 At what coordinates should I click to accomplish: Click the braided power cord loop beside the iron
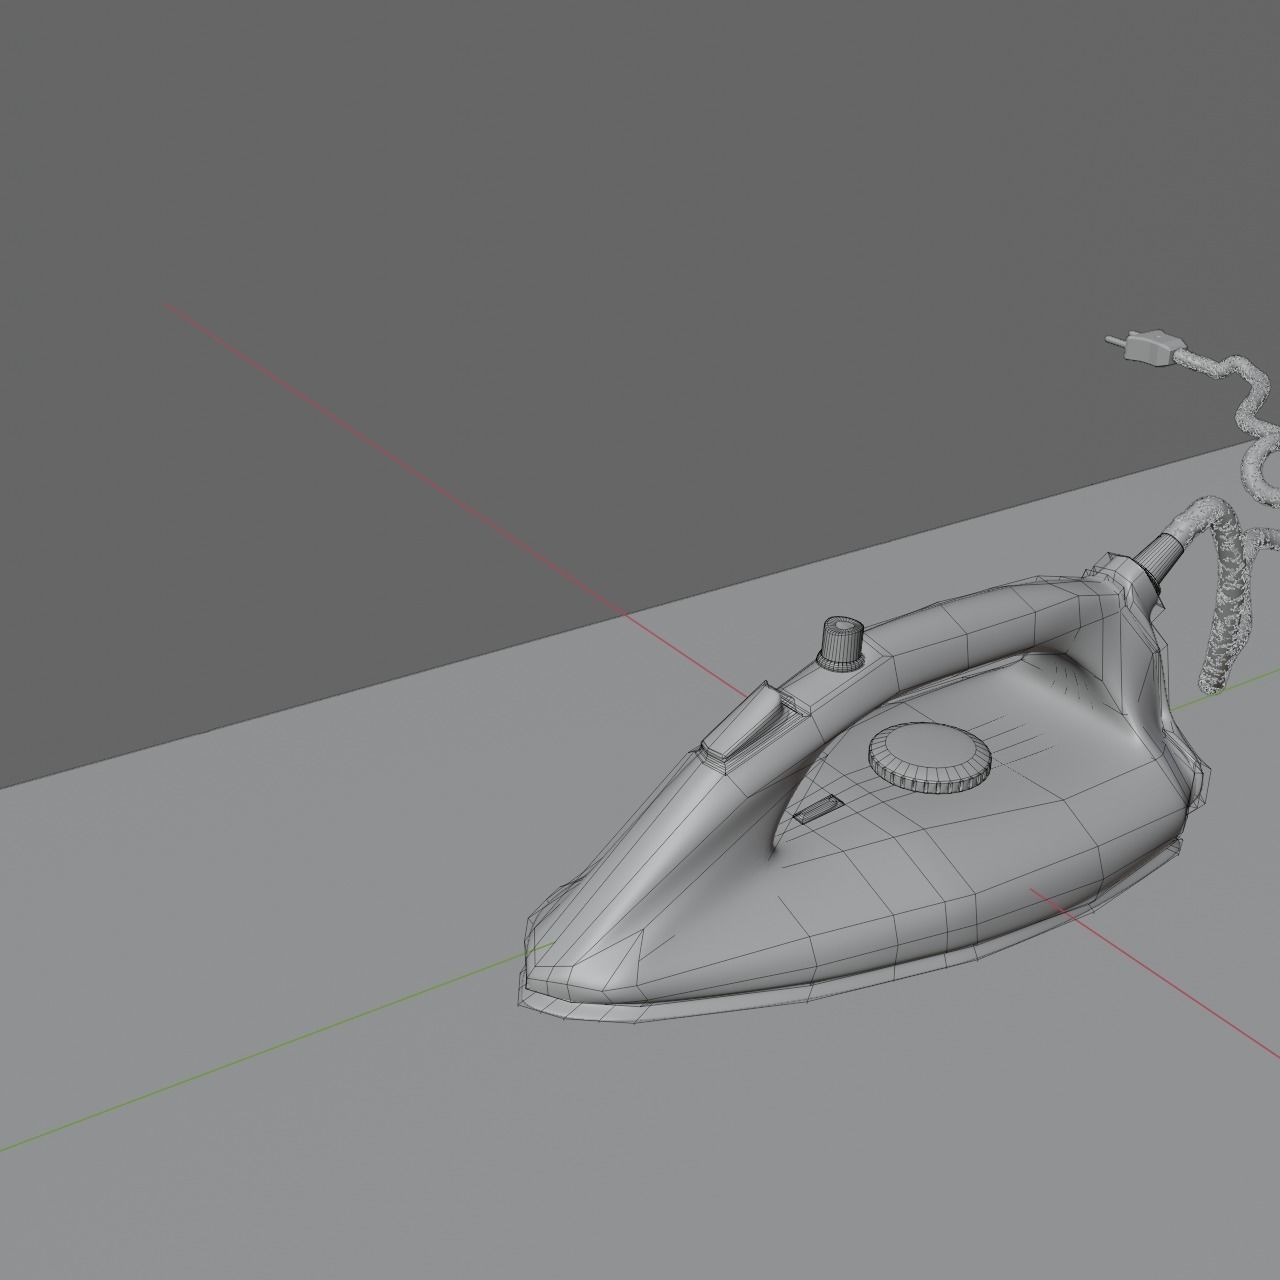tap(1230, 590)
